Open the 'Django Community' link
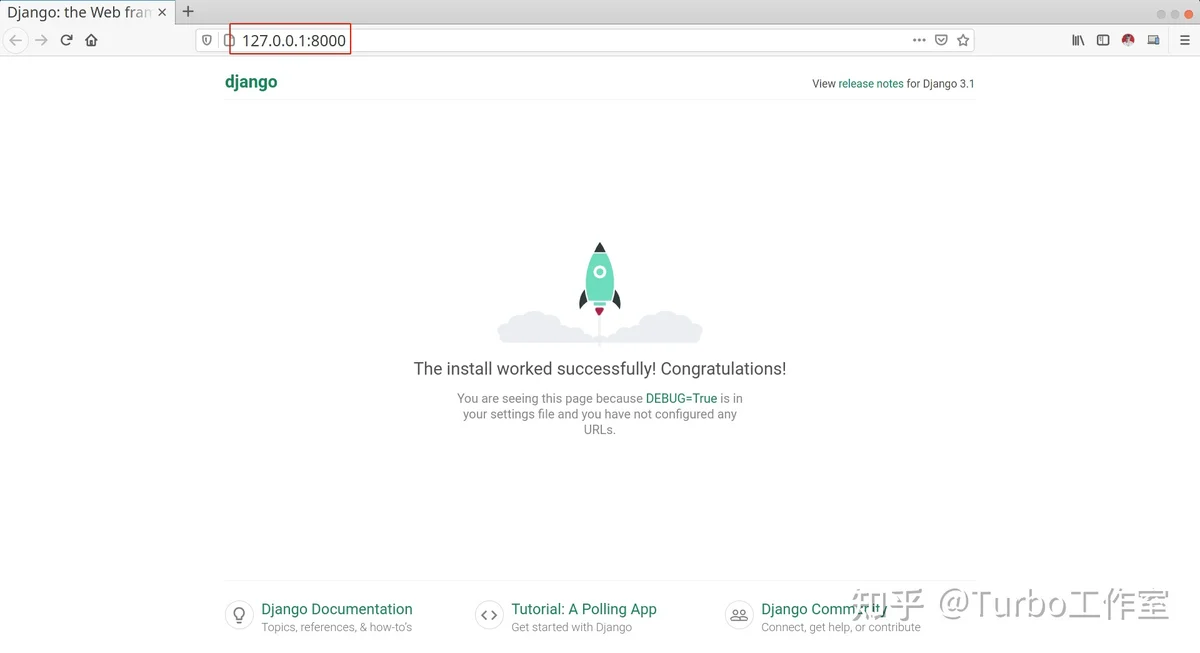This screenshot has height=653, width=1200. (x=824, y=609)
